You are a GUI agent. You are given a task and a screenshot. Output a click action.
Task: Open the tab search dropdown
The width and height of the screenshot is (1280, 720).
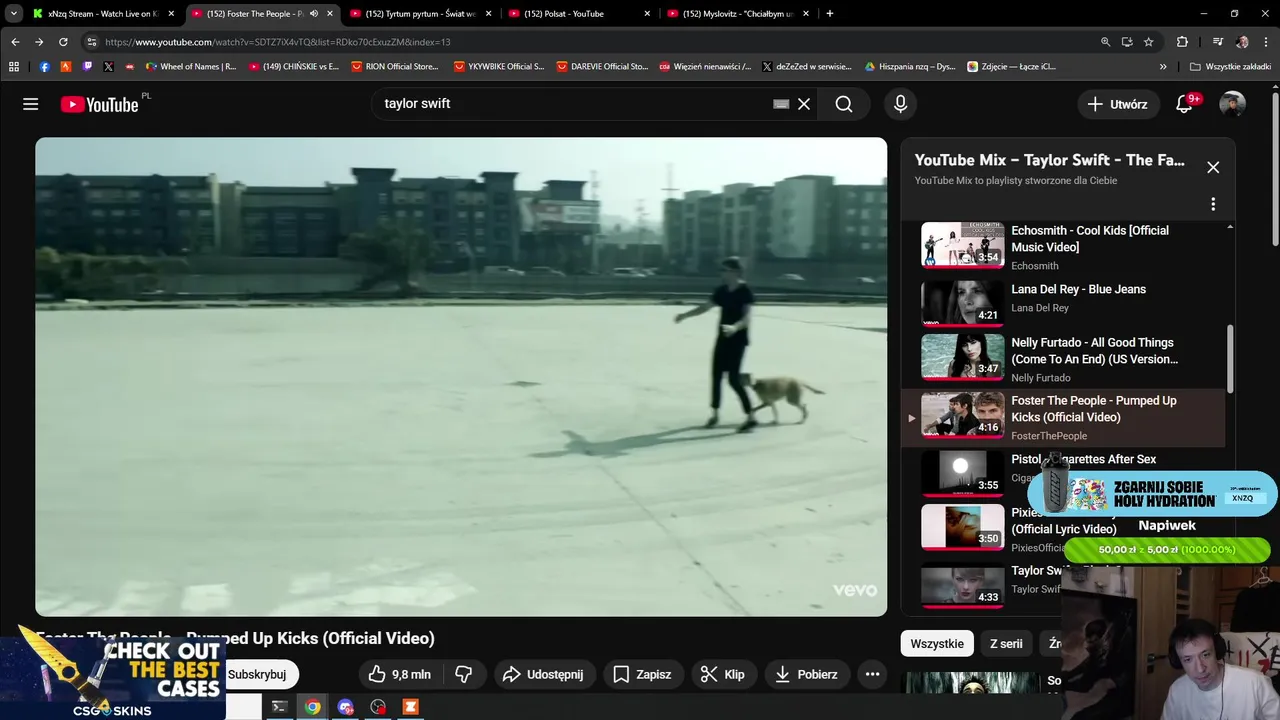click(14, 14)
